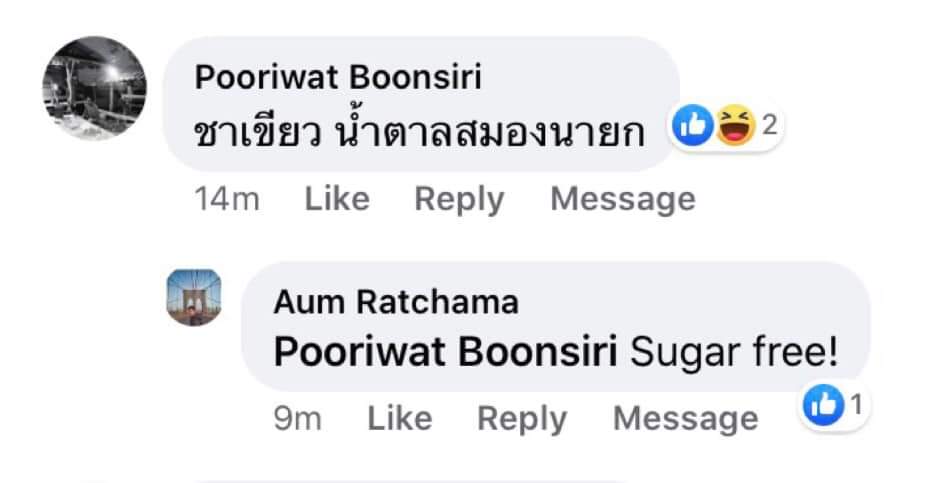Visit Aum Ratchama's profile via name

pyautogui.click(x=396, y=303)
